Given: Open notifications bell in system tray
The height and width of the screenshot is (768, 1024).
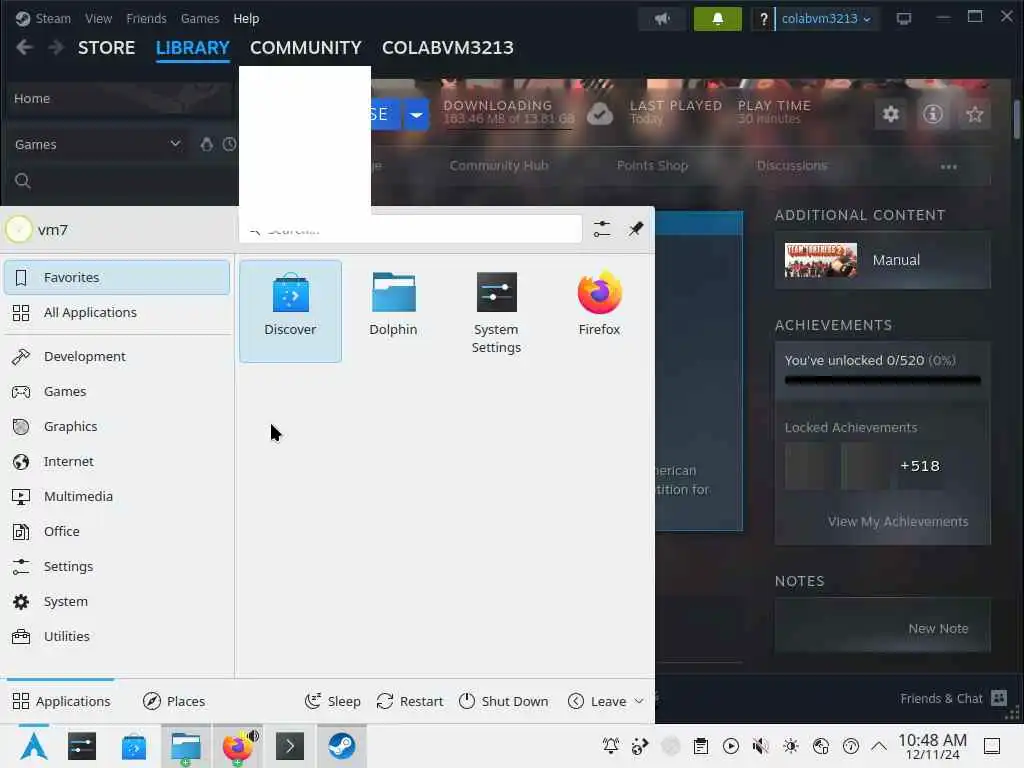Looking at the screenshot, I should click(x=611, y=746).
